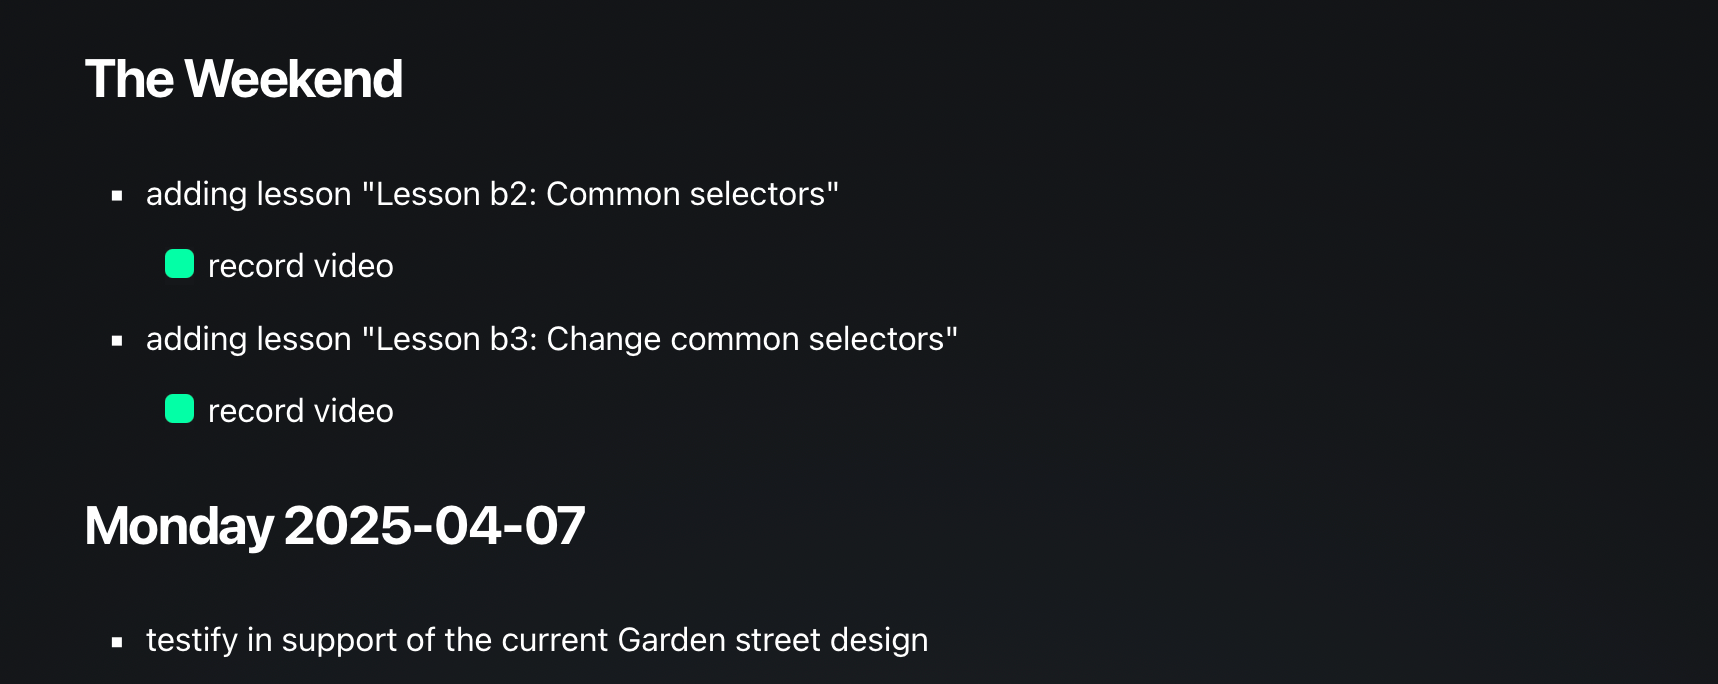Place cursor in Monday 2025-04-07 heading

click(335, 526)
